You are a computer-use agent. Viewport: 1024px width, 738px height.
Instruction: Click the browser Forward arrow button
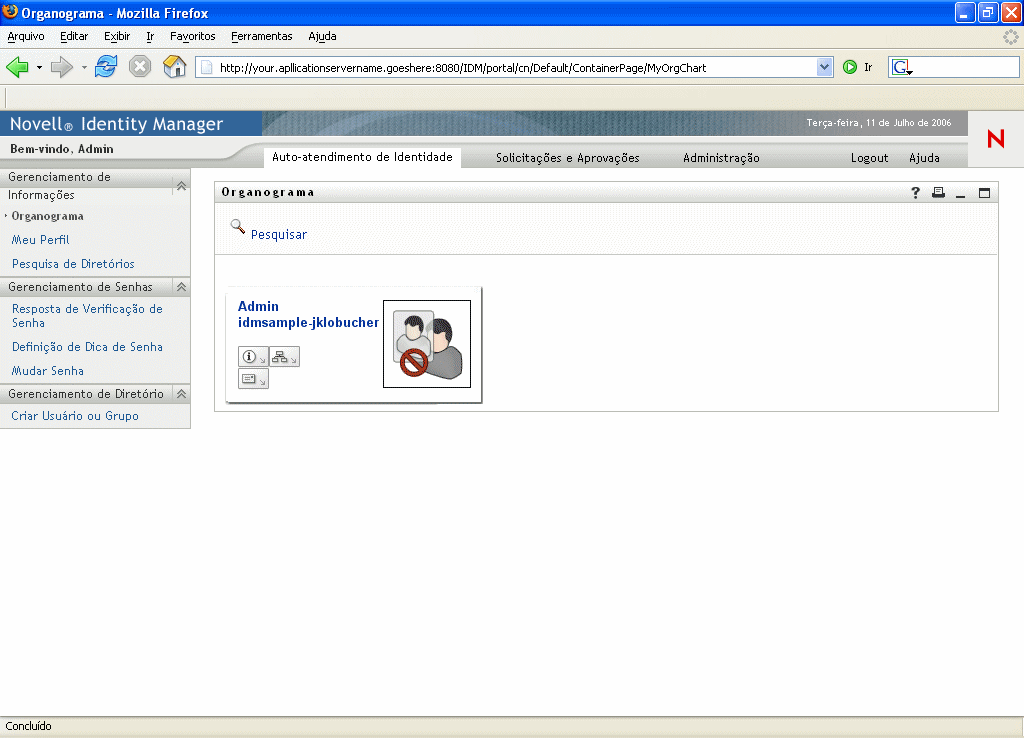[62, 67]
